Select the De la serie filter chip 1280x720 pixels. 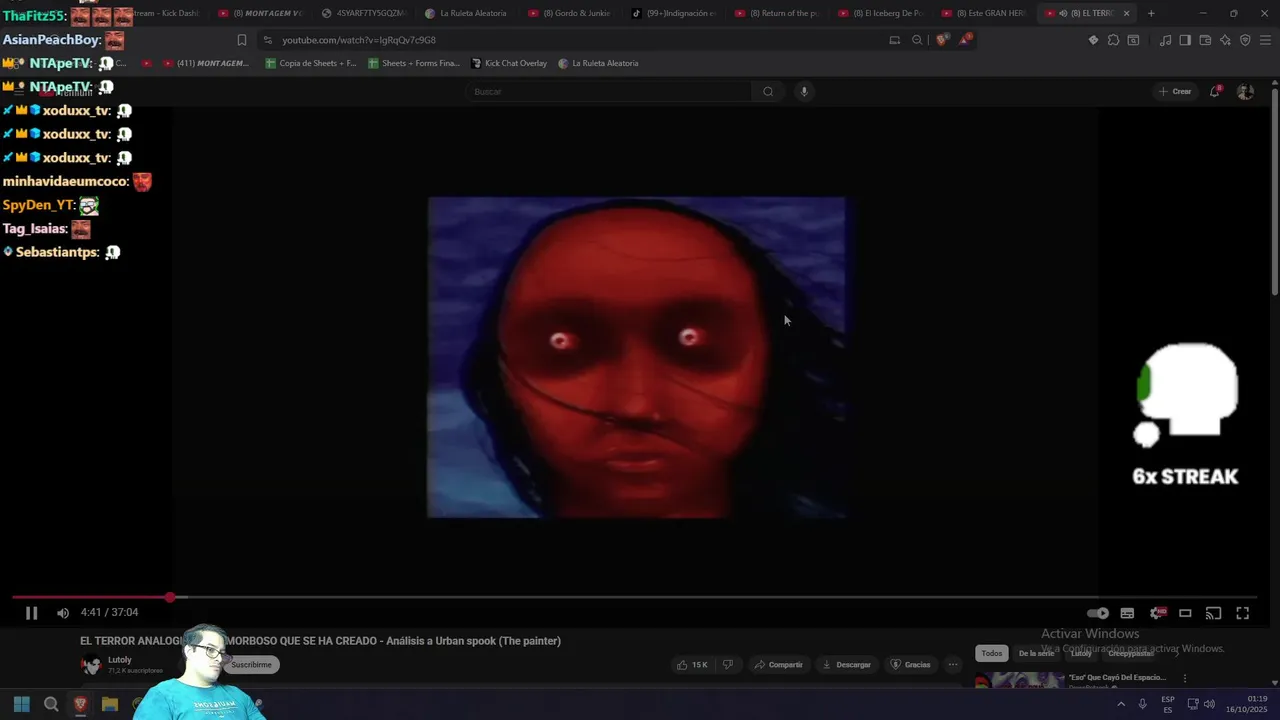tap(1036, 654)
